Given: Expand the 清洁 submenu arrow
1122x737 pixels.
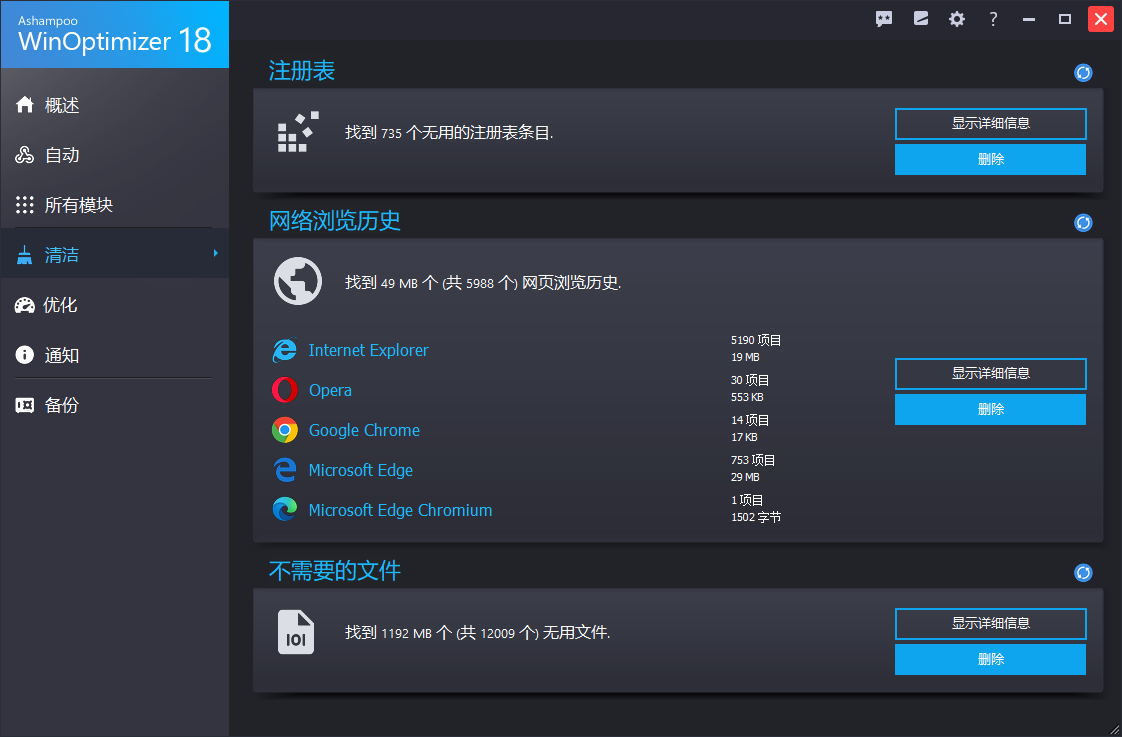Looking at the screenshot, I should coord(215,253).
